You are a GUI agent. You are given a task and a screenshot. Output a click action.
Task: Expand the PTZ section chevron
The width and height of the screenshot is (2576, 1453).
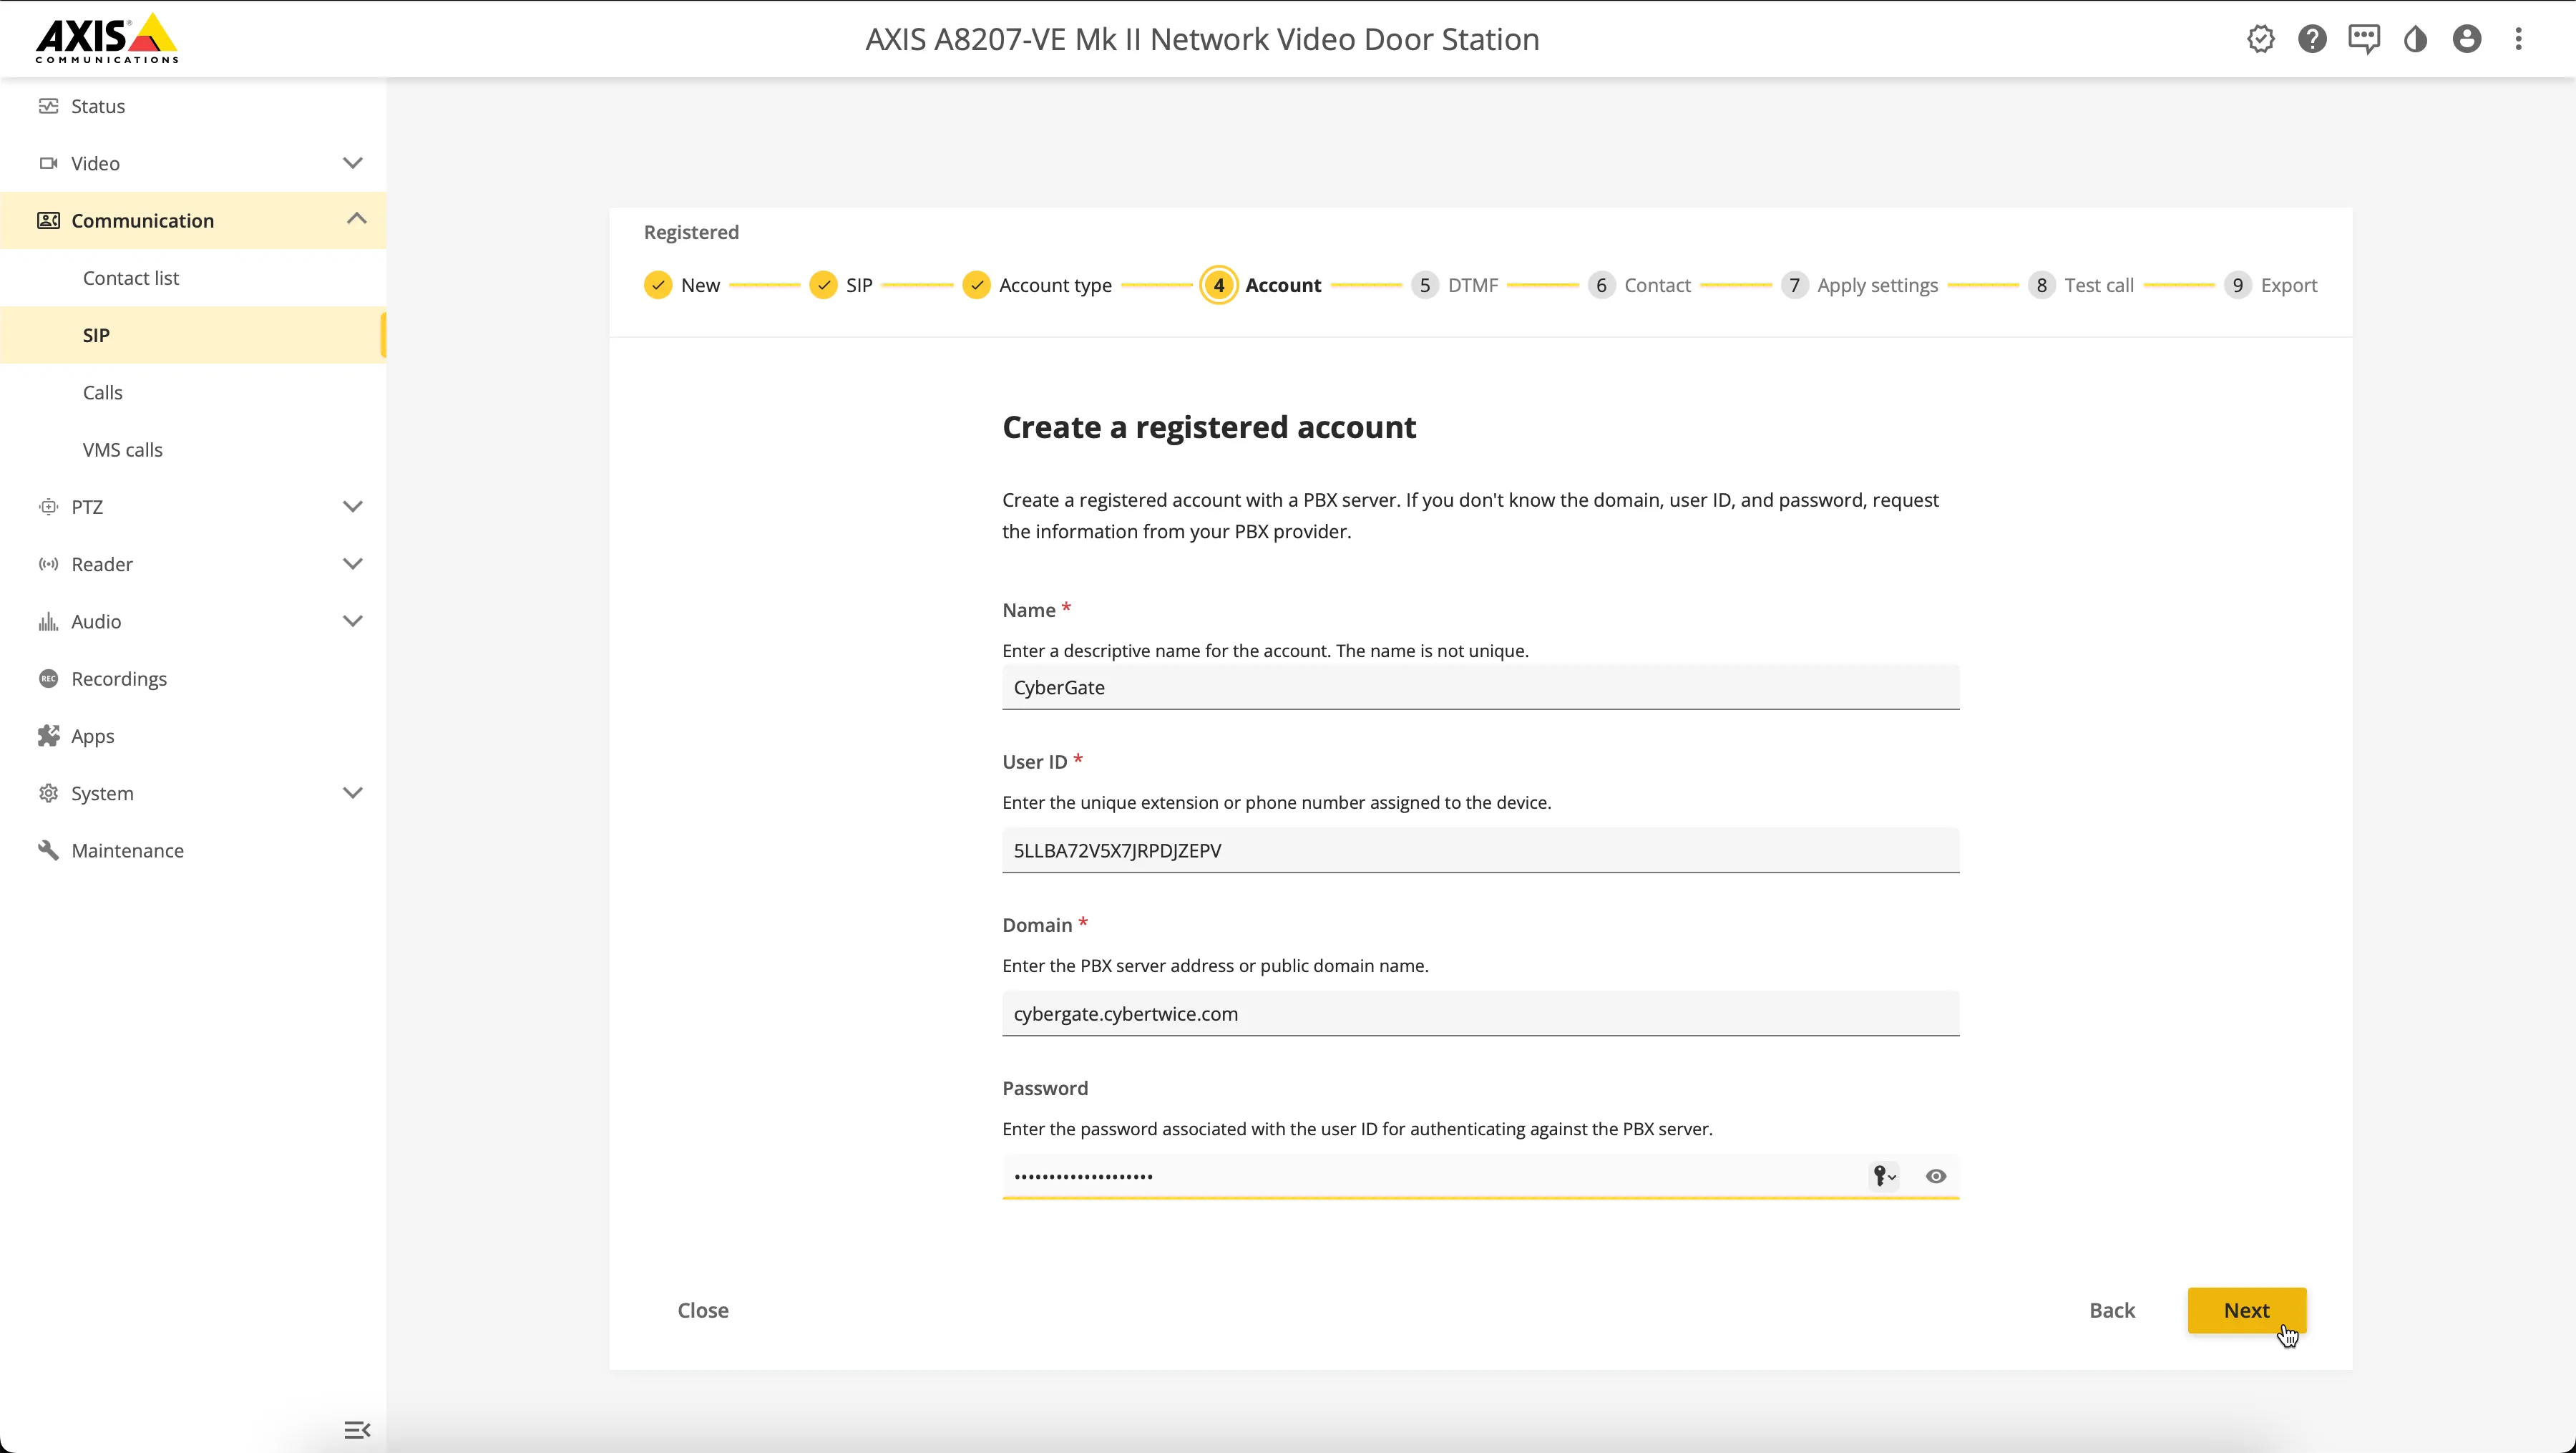[352, 507]
